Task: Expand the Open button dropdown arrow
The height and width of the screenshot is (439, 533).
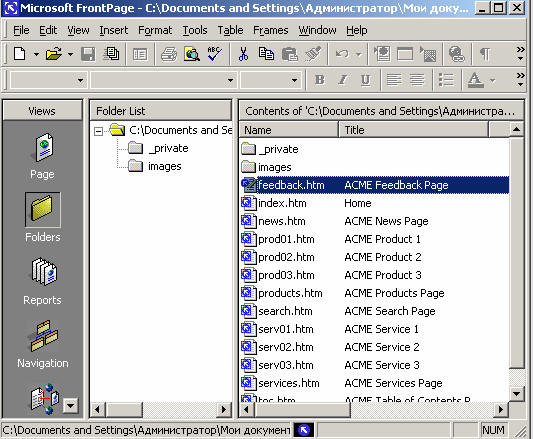Action: click(x=70, y=54)
